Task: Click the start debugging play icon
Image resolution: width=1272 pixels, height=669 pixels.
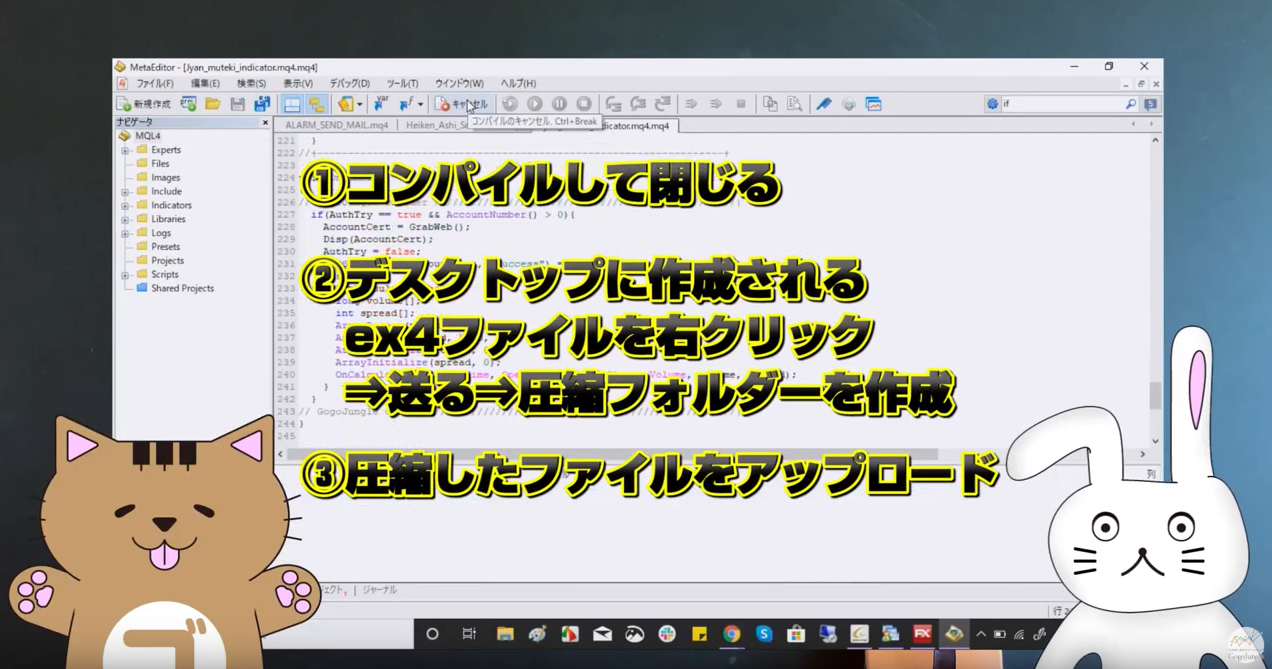Action: (x=535, y=104)
